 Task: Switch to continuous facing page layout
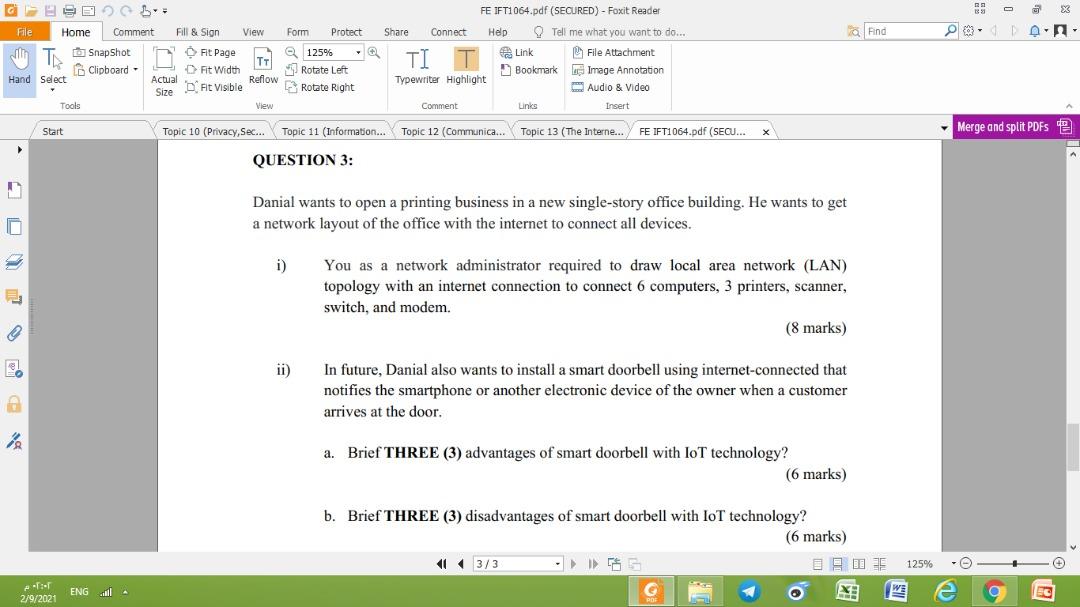[880, 563]
